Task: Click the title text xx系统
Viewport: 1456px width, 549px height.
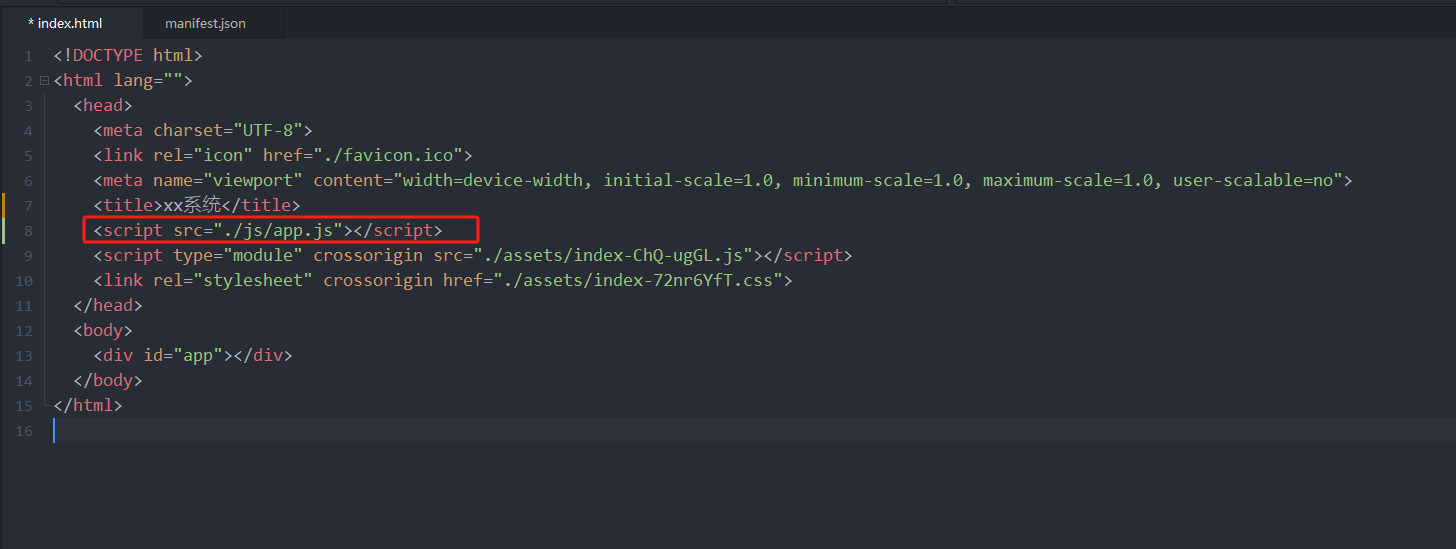Action: coord(192,205)
